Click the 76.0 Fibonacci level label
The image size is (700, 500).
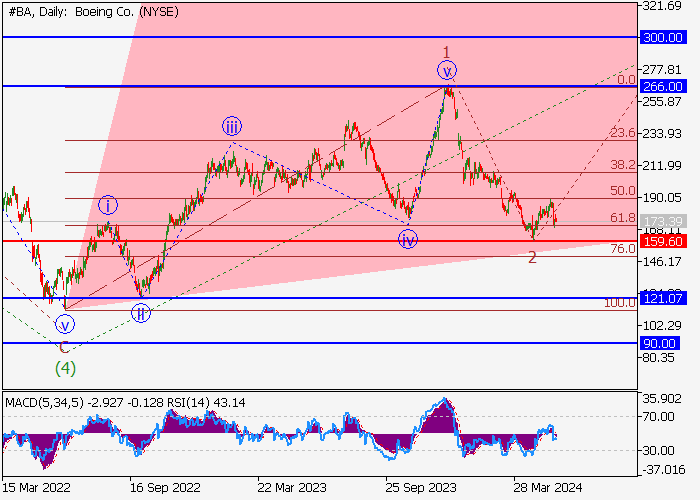pos(623,249)
